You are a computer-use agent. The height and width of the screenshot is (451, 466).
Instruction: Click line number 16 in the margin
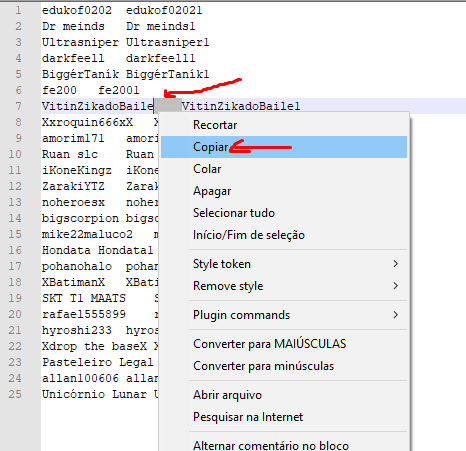pyautogui.click(x=15, y=250)
